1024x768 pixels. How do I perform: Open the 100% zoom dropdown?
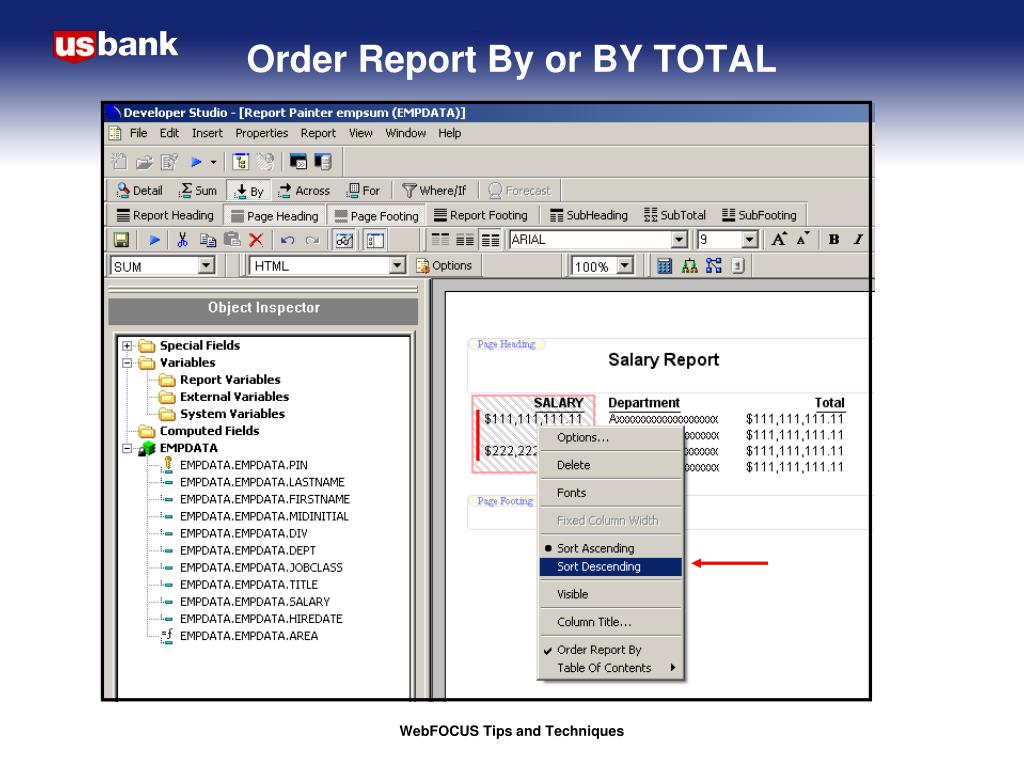tap(625, 266)
